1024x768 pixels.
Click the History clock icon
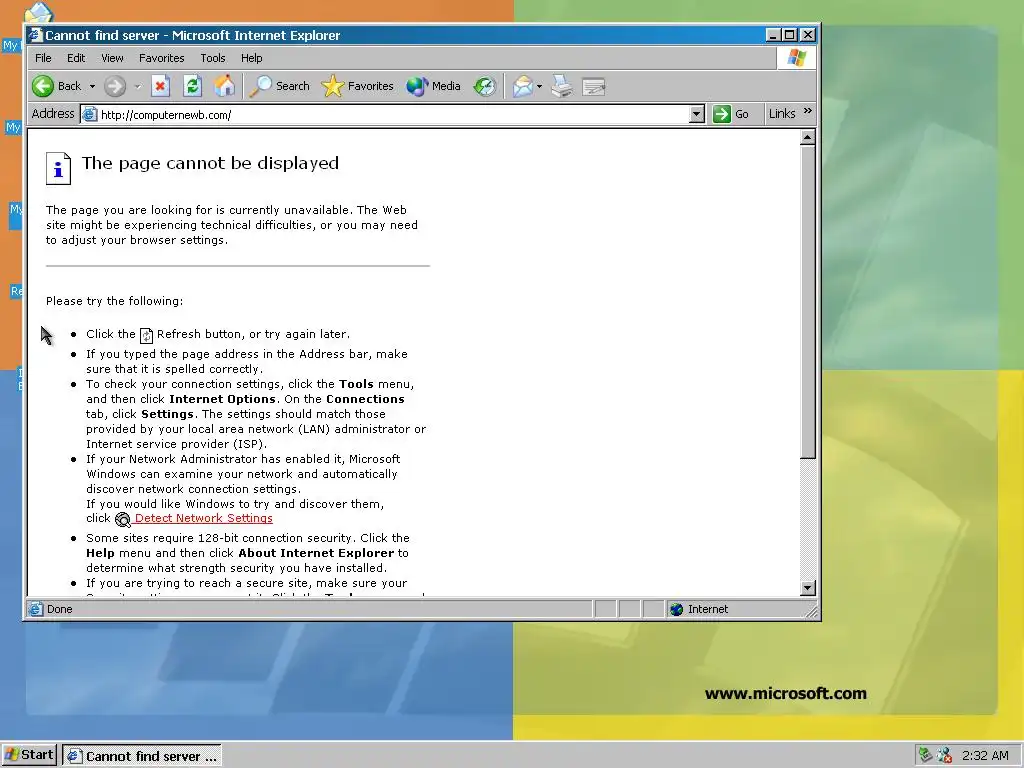pos(485,86)
